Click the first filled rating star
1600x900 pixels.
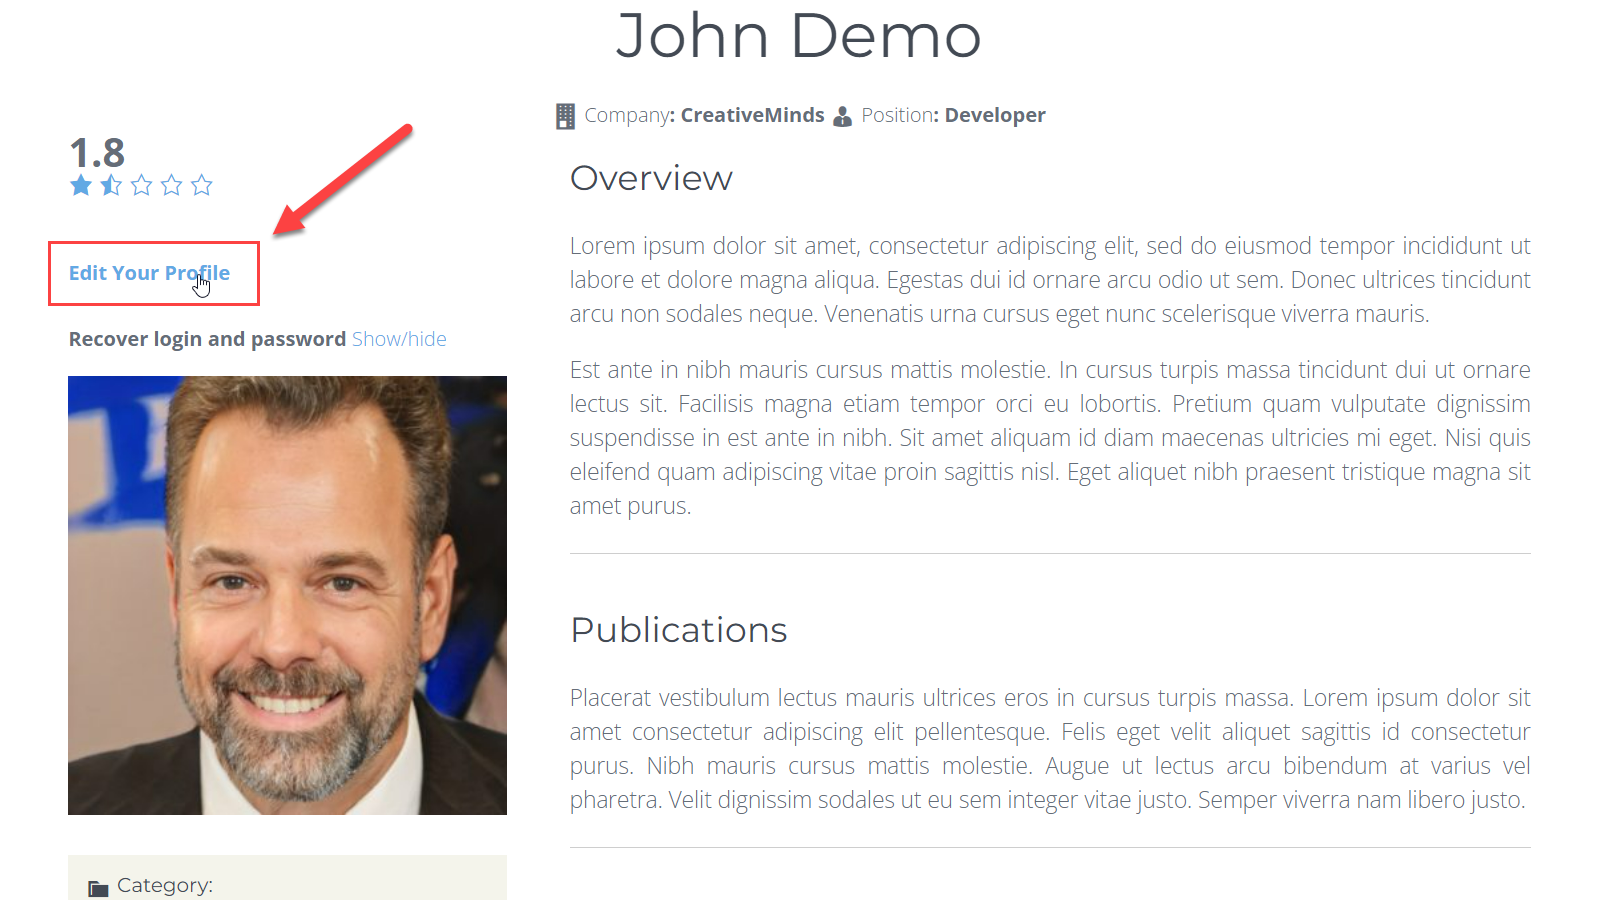click(81, 185)
